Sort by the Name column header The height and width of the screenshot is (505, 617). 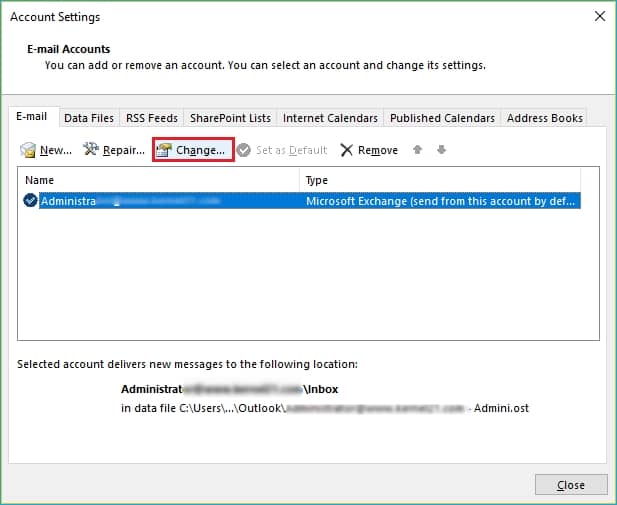pos(158,180)
